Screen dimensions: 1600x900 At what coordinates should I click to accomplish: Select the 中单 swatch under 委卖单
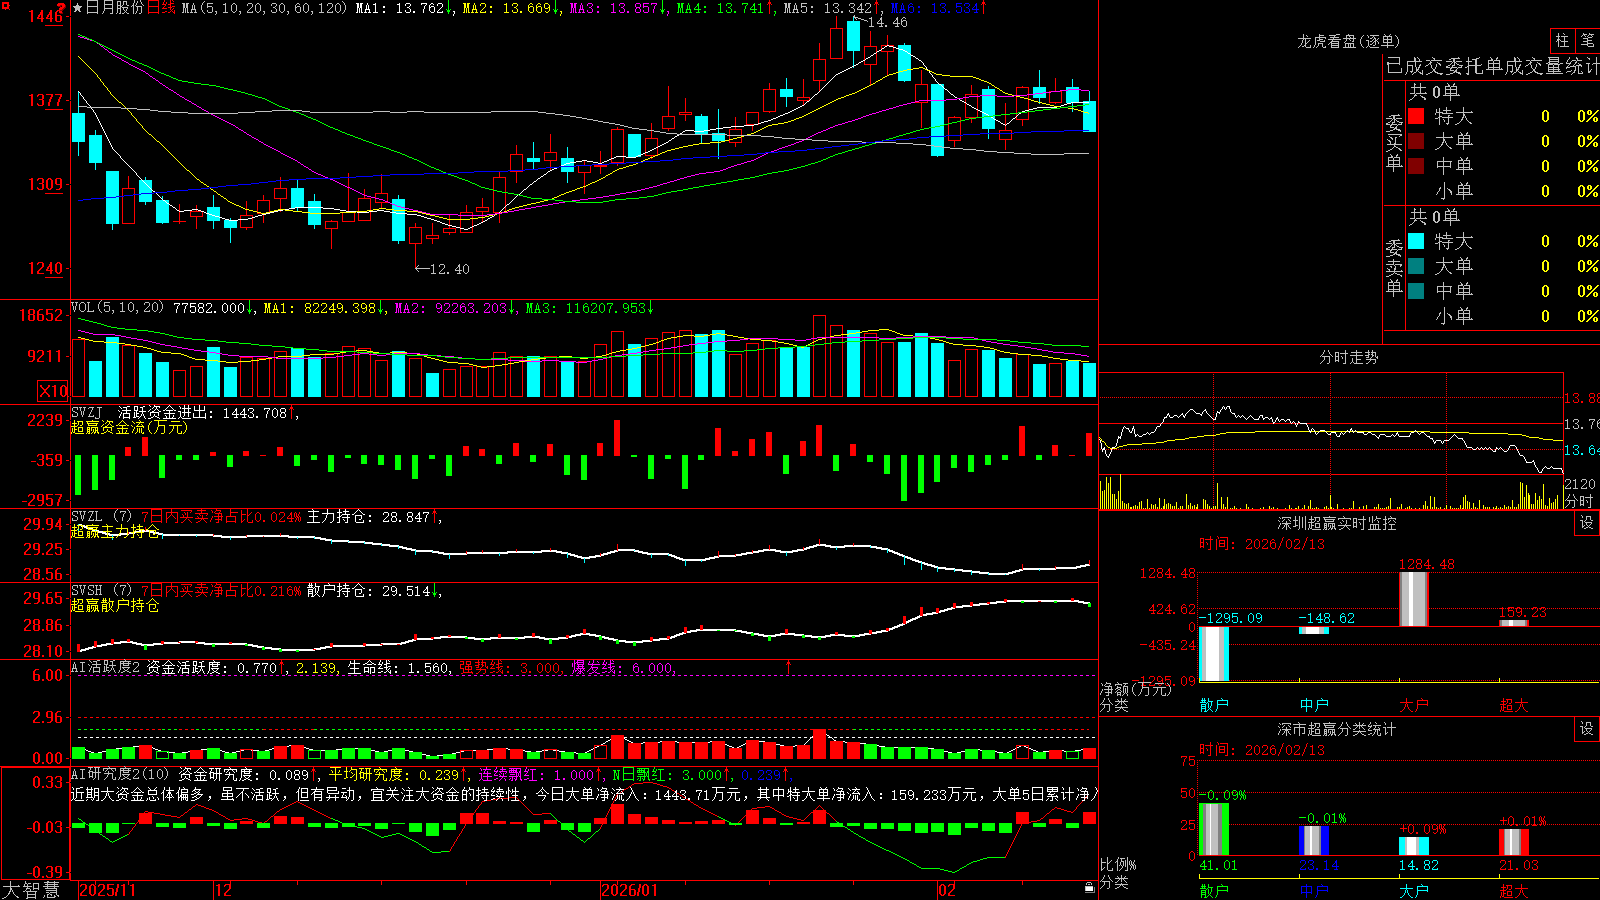pos(1416,291)
